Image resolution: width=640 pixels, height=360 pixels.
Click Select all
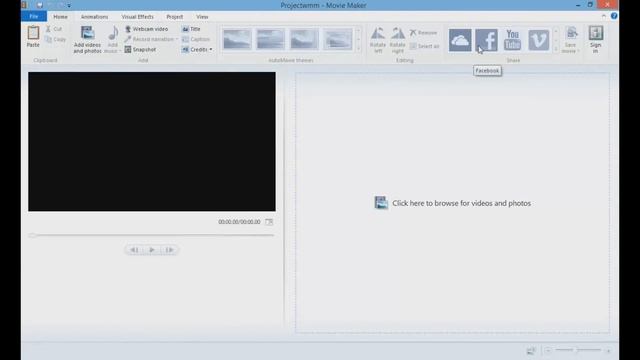pos(424,46)
